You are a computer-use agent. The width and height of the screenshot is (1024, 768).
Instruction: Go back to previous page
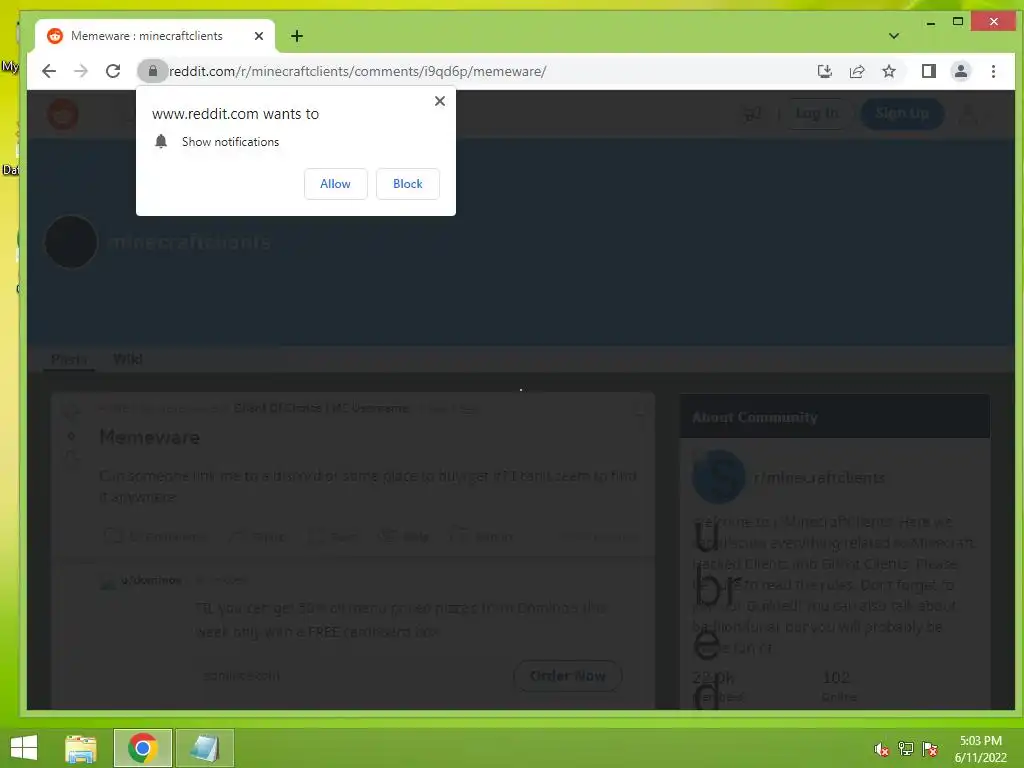coord(49,71)
